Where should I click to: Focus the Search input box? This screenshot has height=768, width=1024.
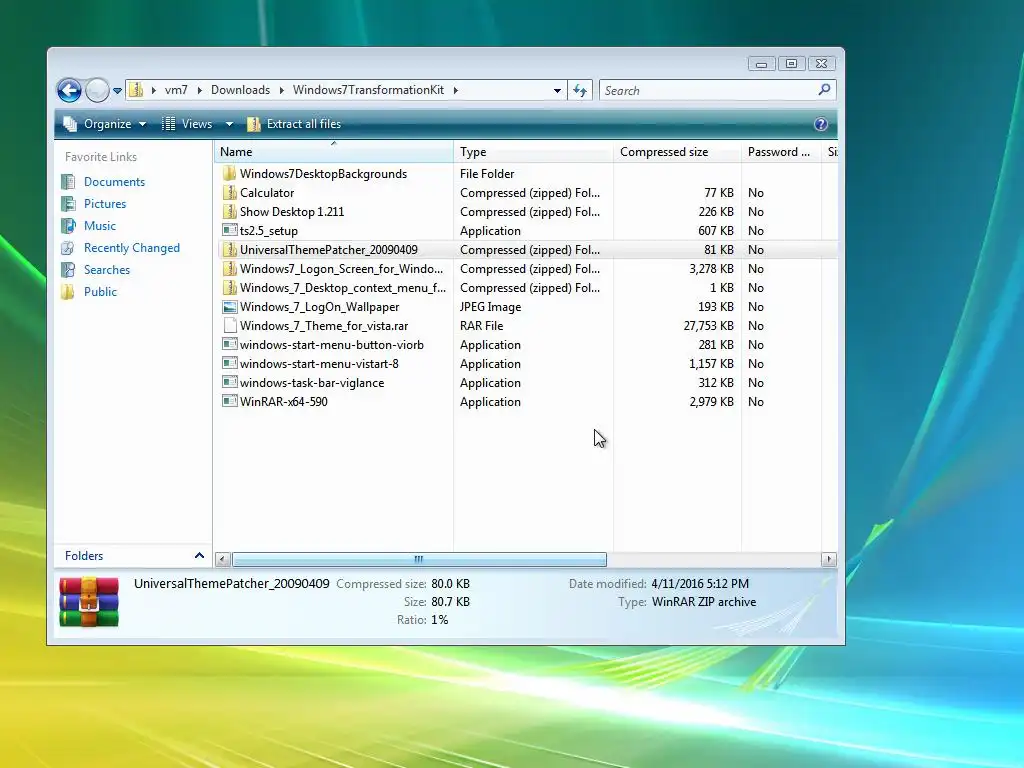[709, 91]
